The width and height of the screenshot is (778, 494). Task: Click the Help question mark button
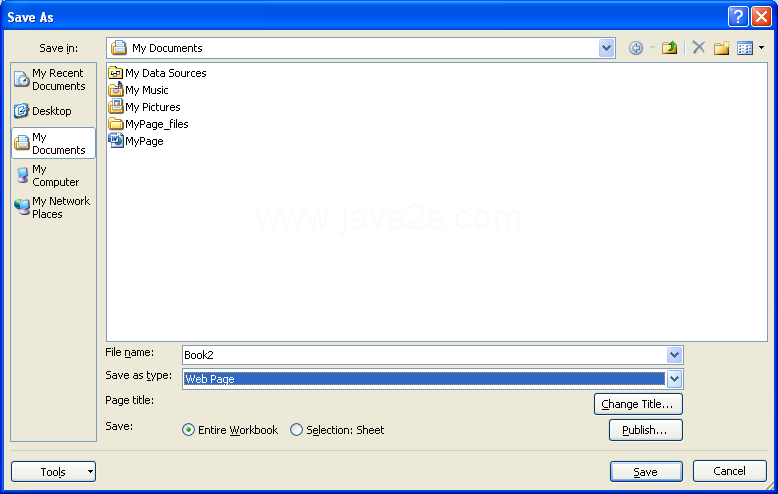pyautogui.click(x=738, y=17)
